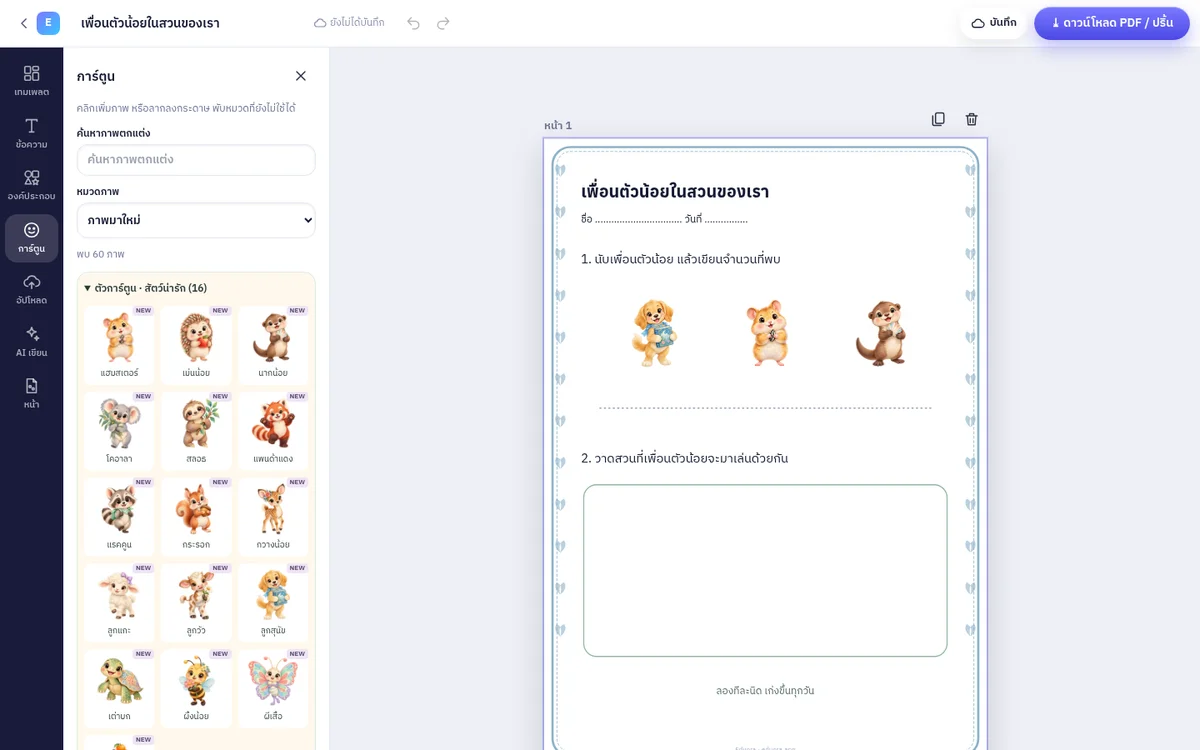Click the ค้นหาภาพตกแต่ง search field
The image size is (1200, 750).
[196, 160]
